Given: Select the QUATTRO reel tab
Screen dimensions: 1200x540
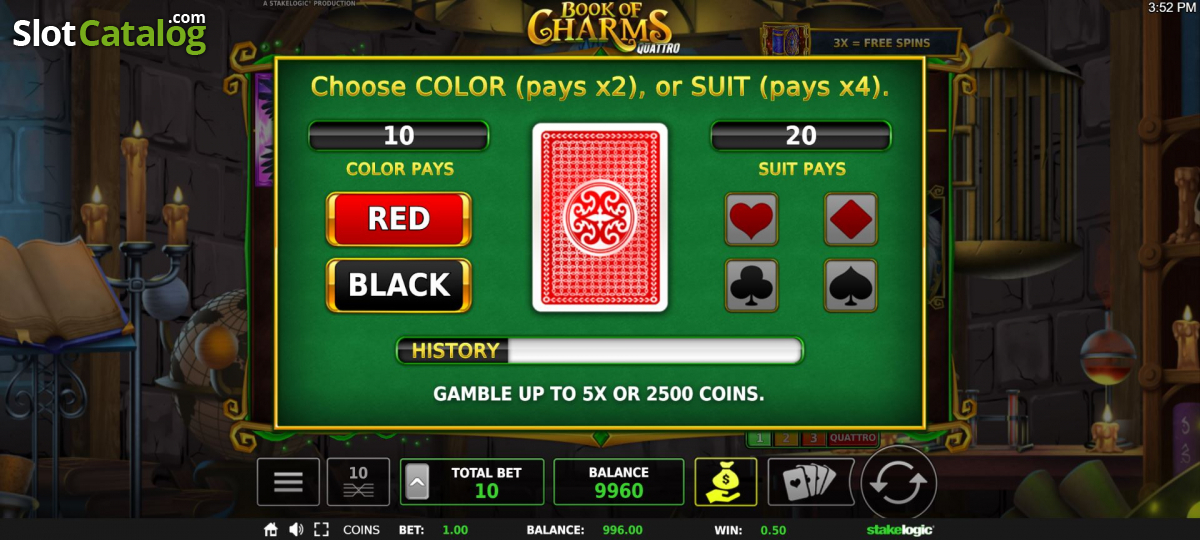Looking at the screenshot, I should tap(853, 438).
